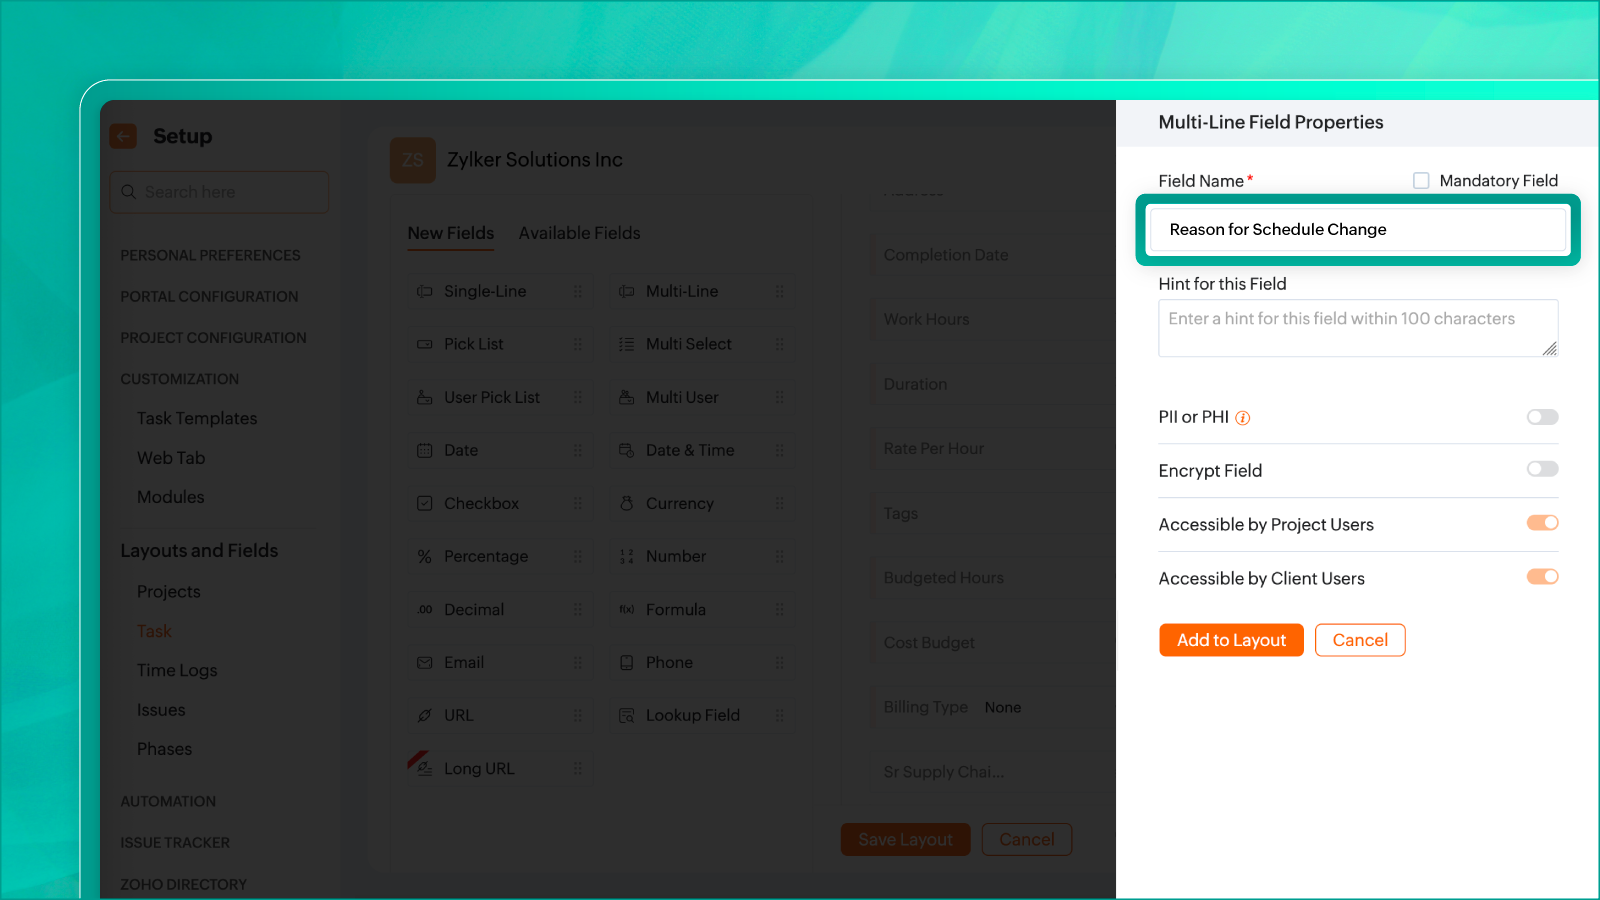Click the Percentage field icon
Image resolution: width=1600 pixels, height=900 pixels.
[x=423, y=556]
